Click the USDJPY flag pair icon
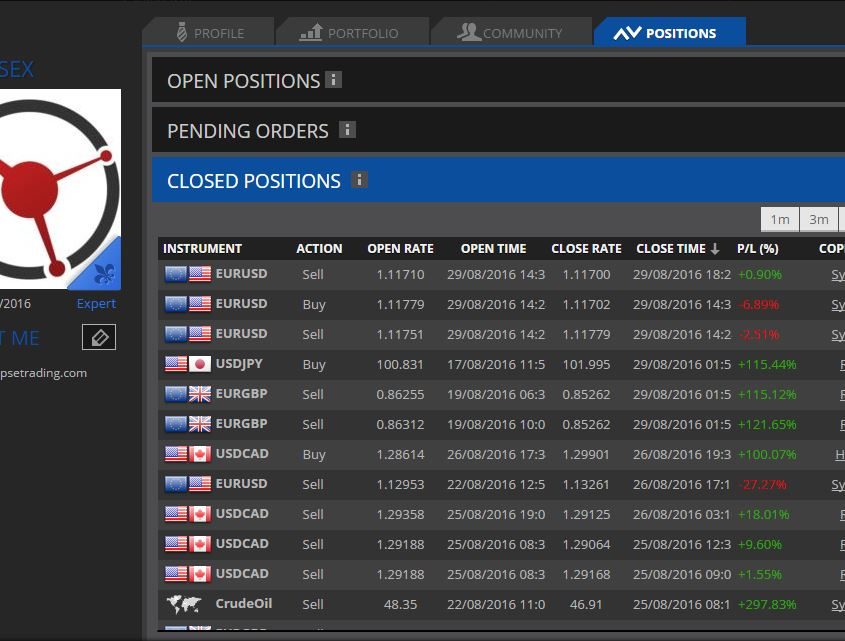Viewport: 845px width, 641px height. [x=187, y=364]
